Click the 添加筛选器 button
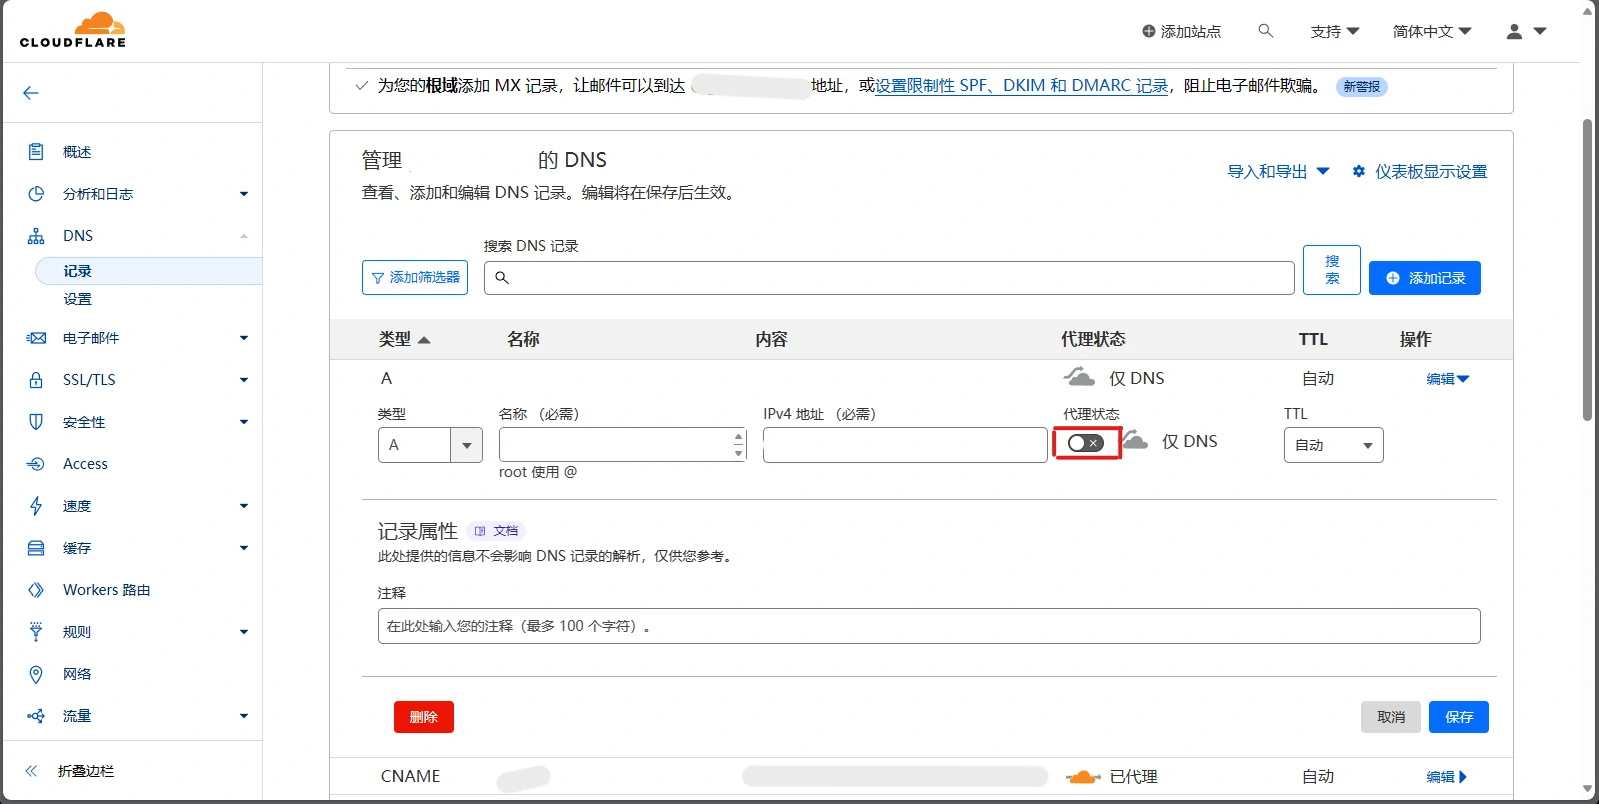This screenshot has width=1599, height=804. 415,278
